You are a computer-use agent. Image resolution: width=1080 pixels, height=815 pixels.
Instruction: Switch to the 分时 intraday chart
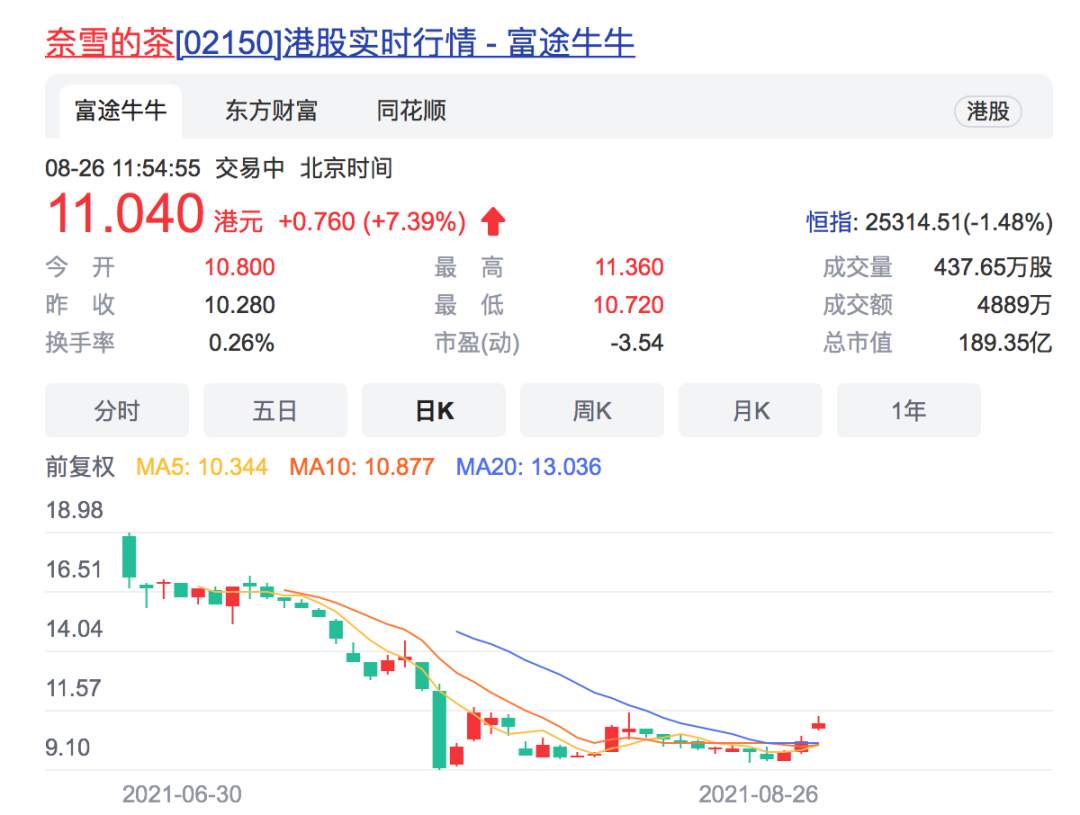(116, 410)
